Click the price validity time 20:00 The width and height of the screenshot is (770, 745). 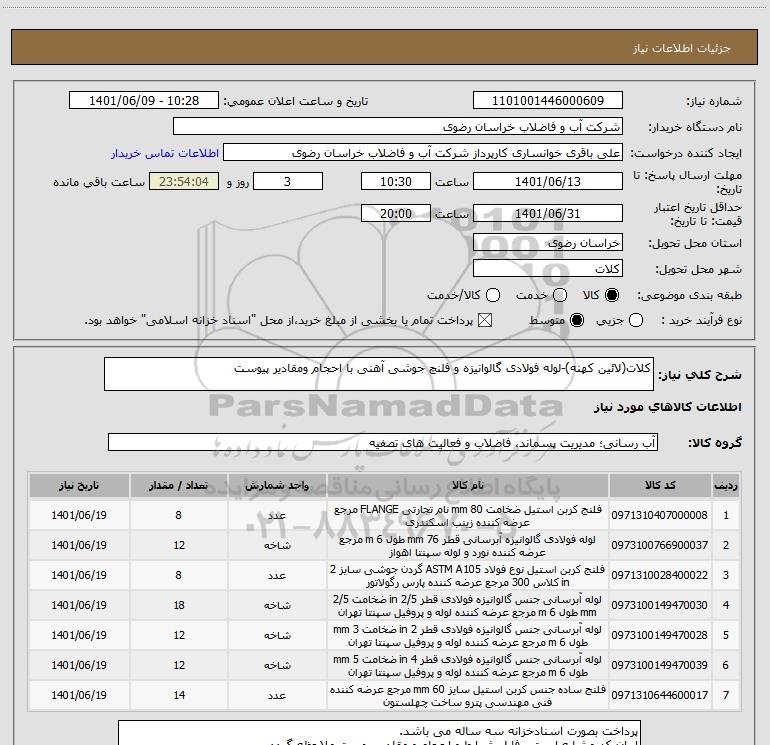(x=396, y=213)
